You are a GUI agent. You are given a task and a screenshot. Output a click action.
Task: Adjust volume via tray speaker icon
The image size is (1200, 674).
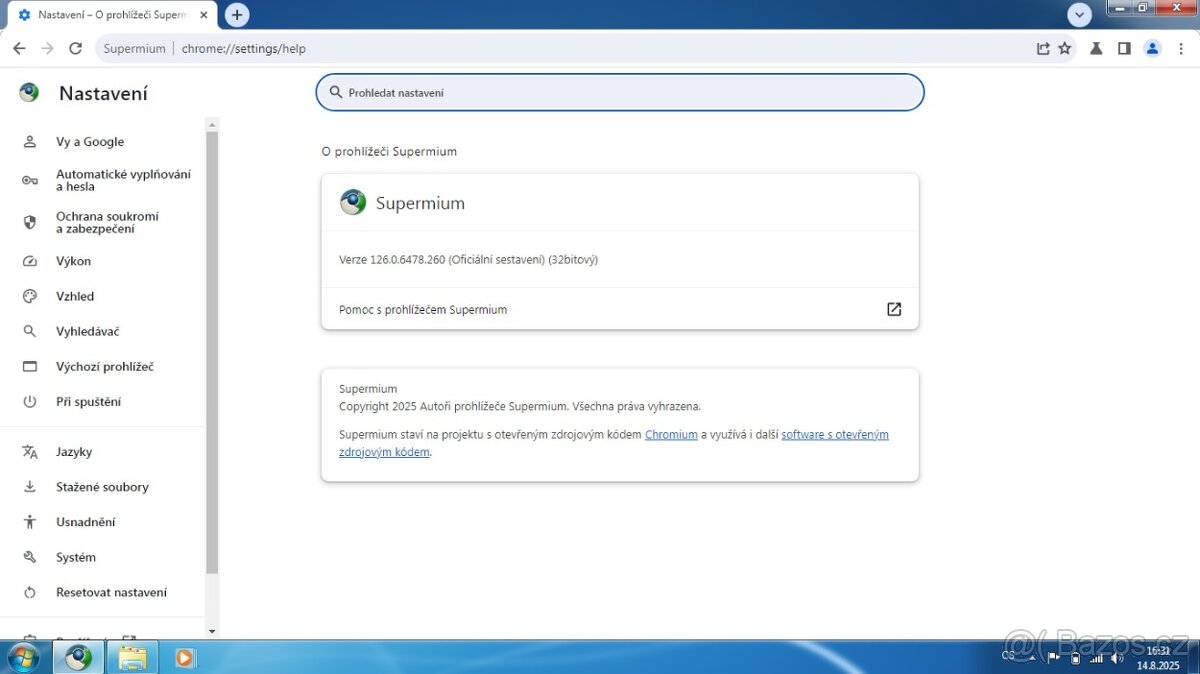point(1117,658)
